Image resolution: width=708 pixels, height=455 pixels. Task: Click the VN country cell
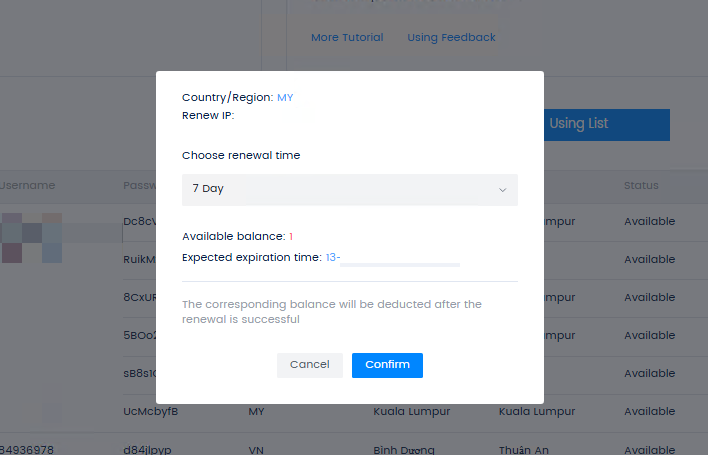point(256,450)
